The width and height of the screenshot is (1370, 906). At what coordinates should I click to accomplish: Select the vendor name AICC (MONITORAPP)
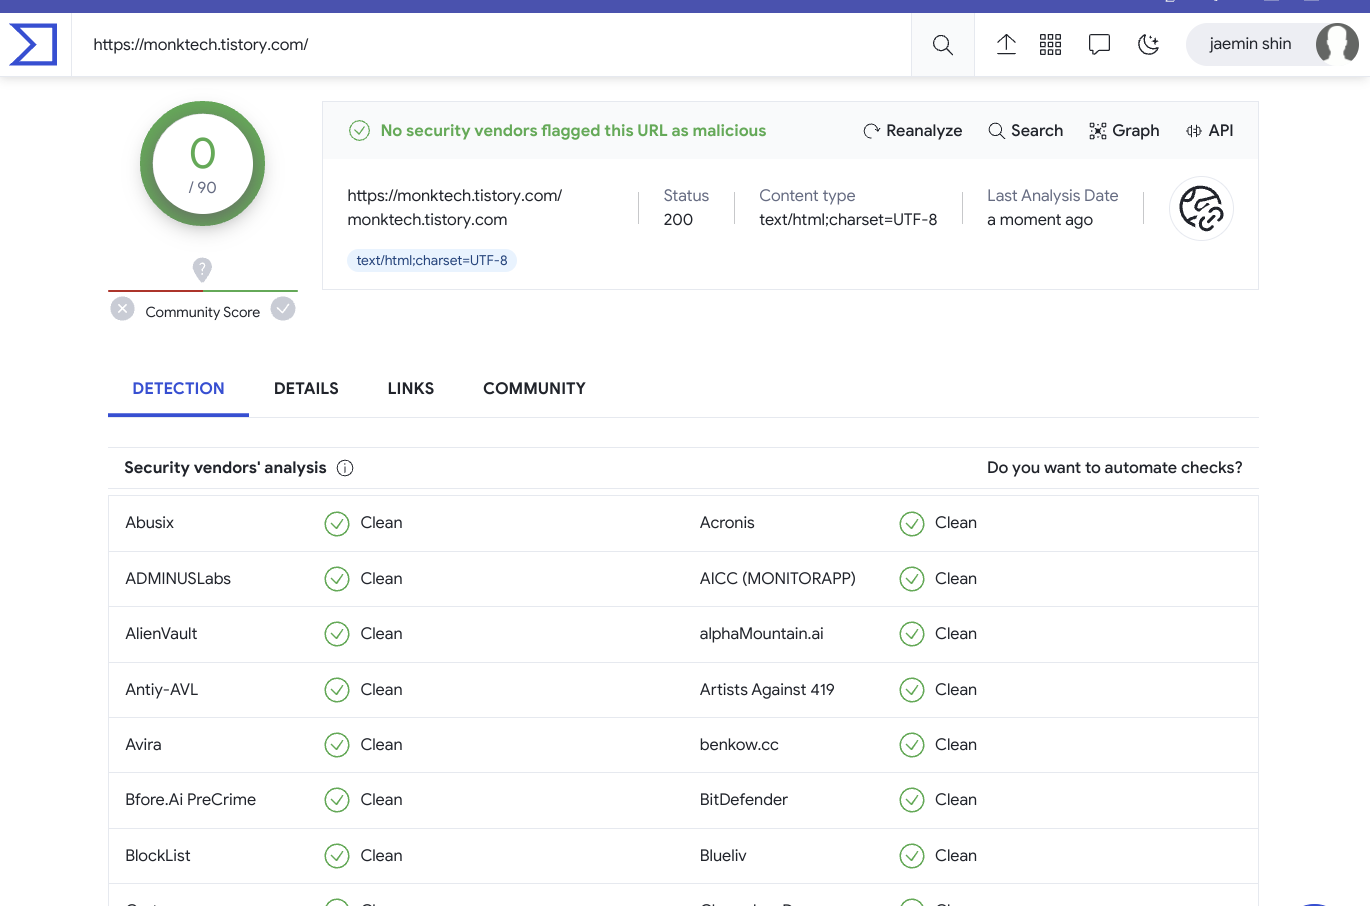[x=777, y=579]
